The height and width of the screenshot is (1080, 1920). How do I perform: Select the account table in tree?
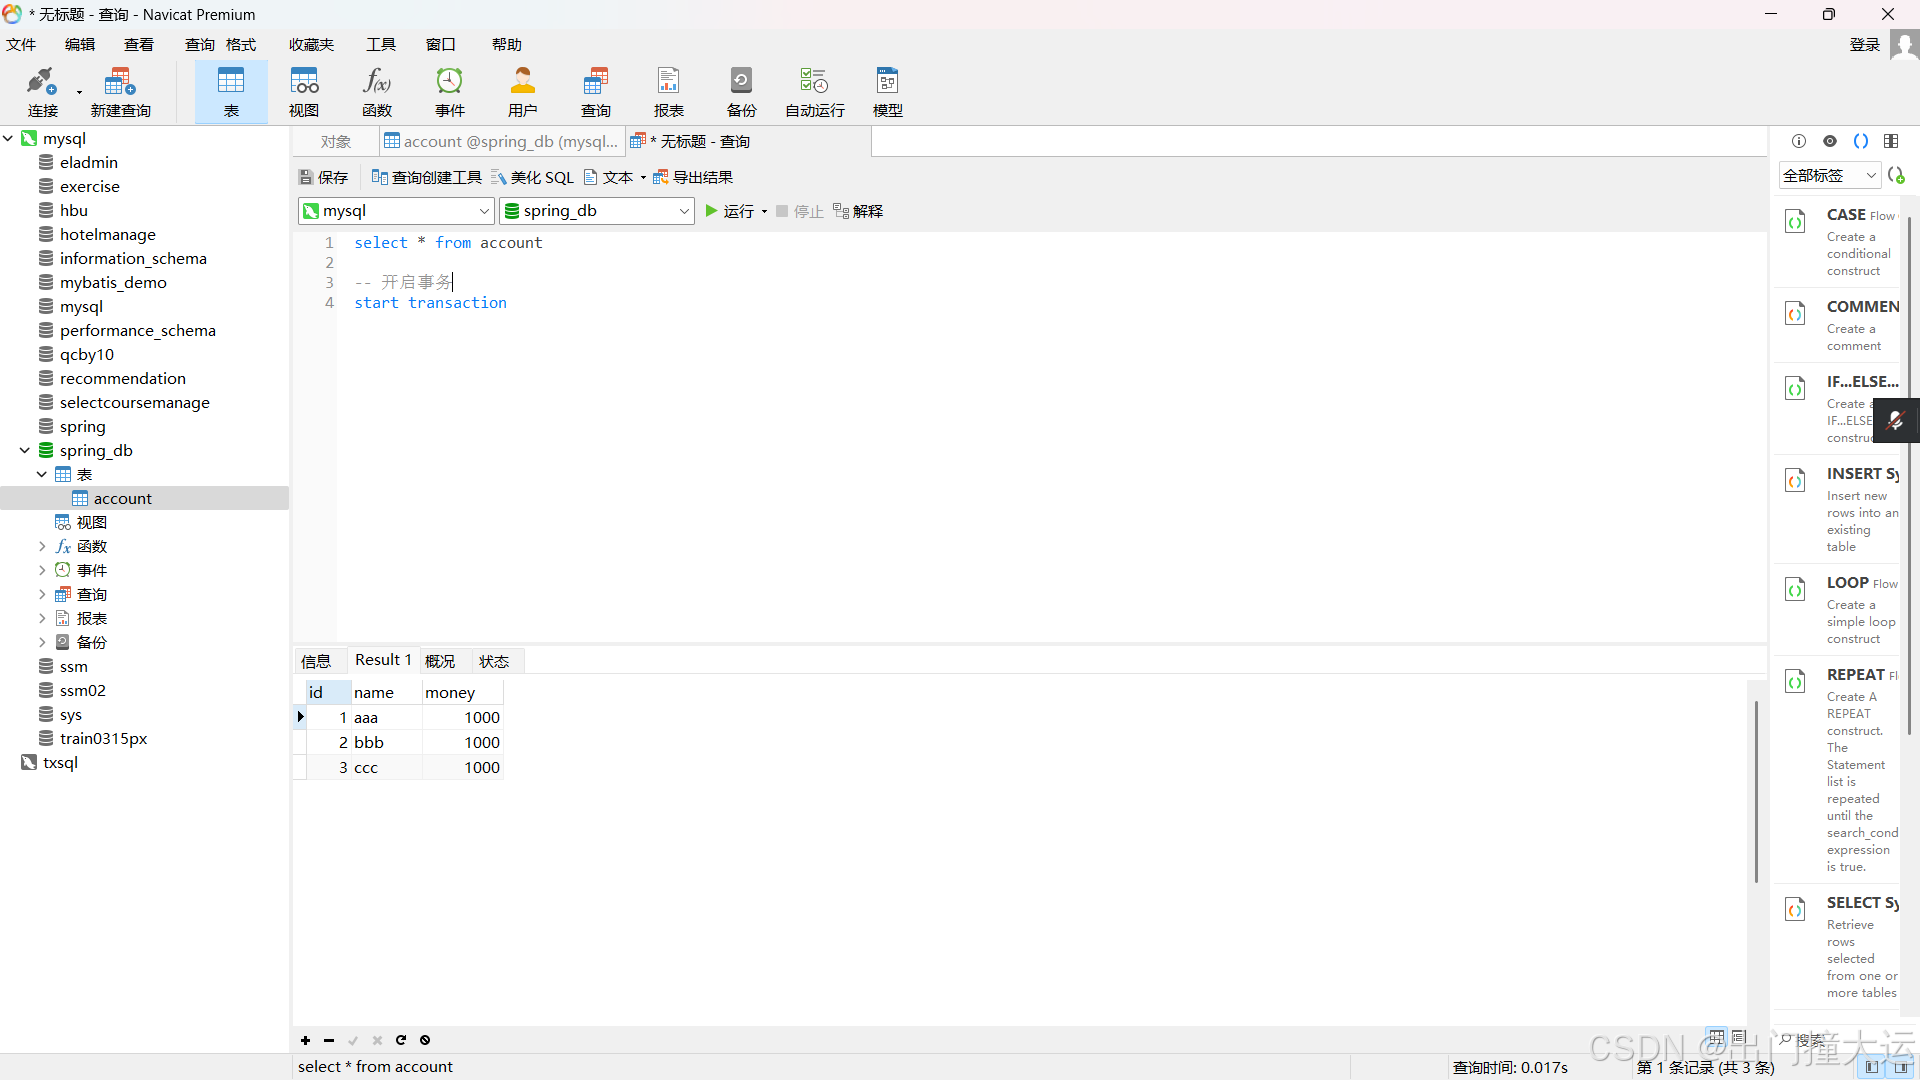tap(122, 499)
